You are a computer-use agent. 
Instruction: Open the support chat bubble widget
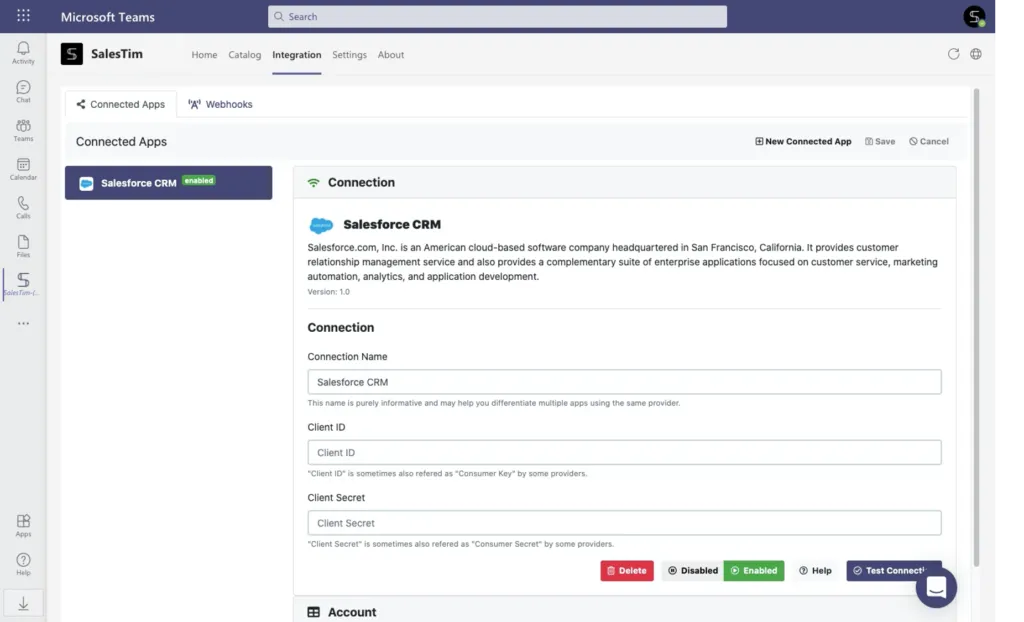tap(936, 587)
